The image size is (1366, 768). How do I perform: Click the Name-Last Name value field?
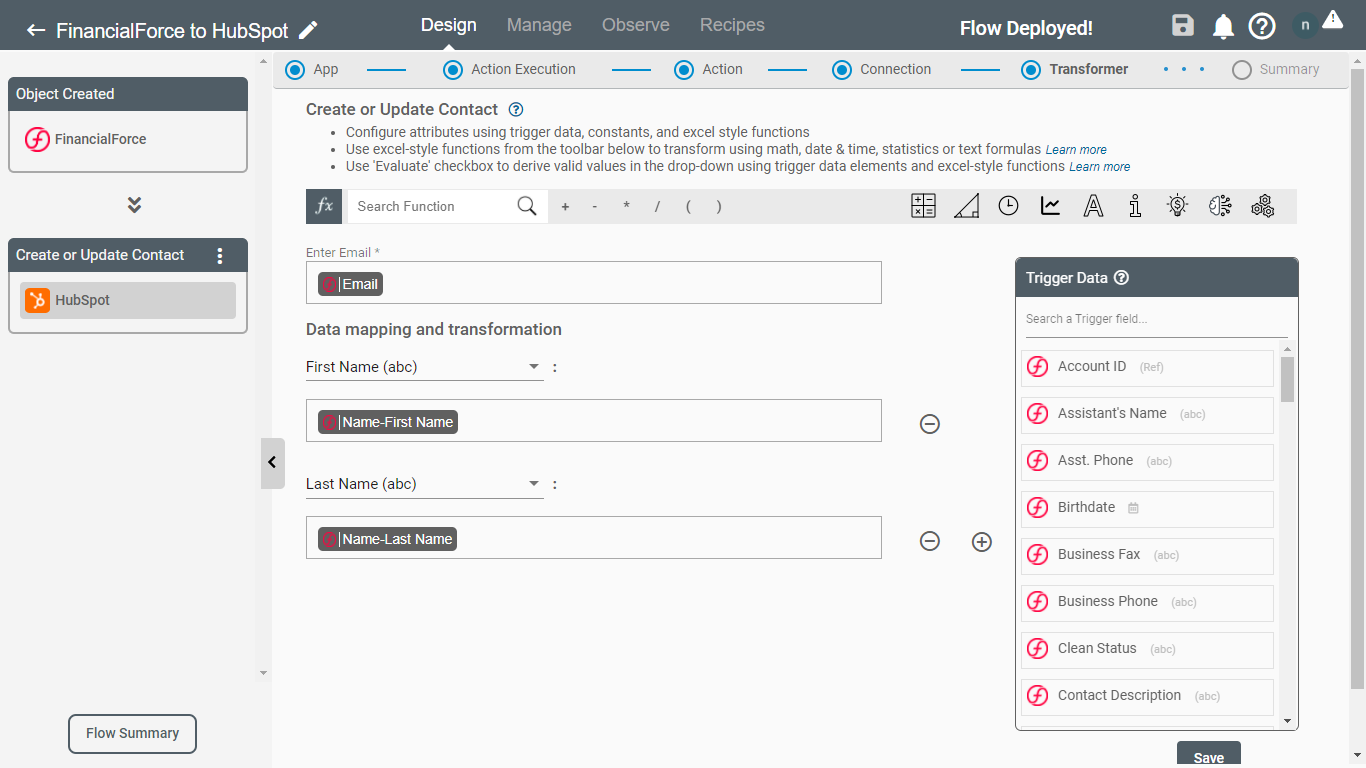coord(594,538)
